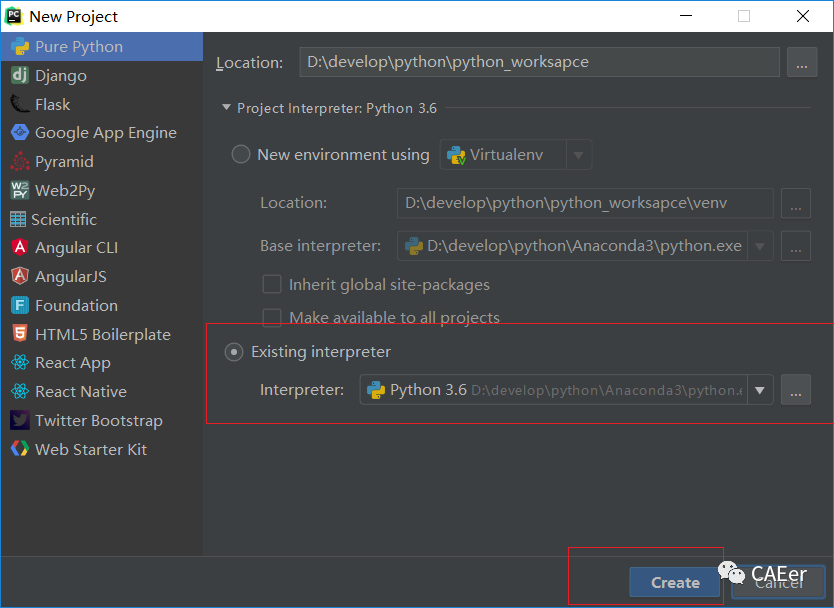The width and height of the screenshot is (834, 608).
Task: Click the React Native atom icon
Action: pyautogui.click(x=20, y=392)
